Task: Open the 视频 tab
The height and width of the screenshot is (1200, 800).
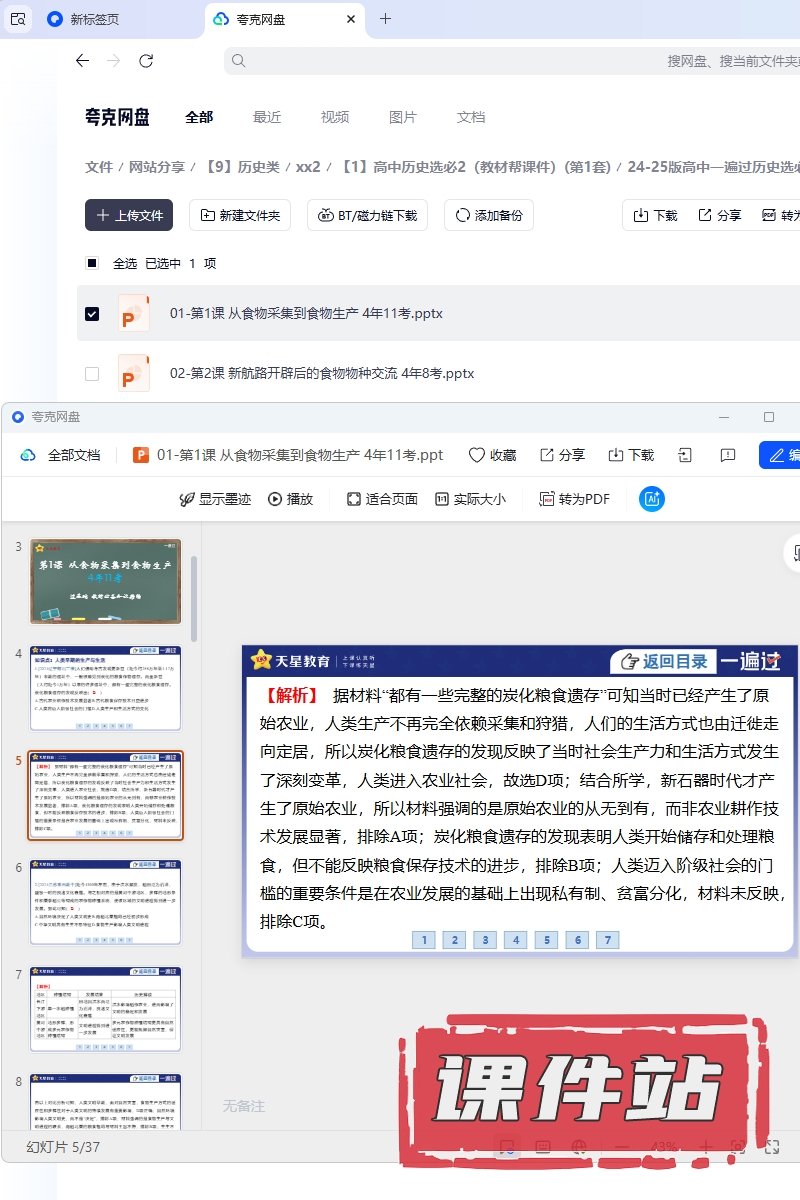Action: pos(335,117)
